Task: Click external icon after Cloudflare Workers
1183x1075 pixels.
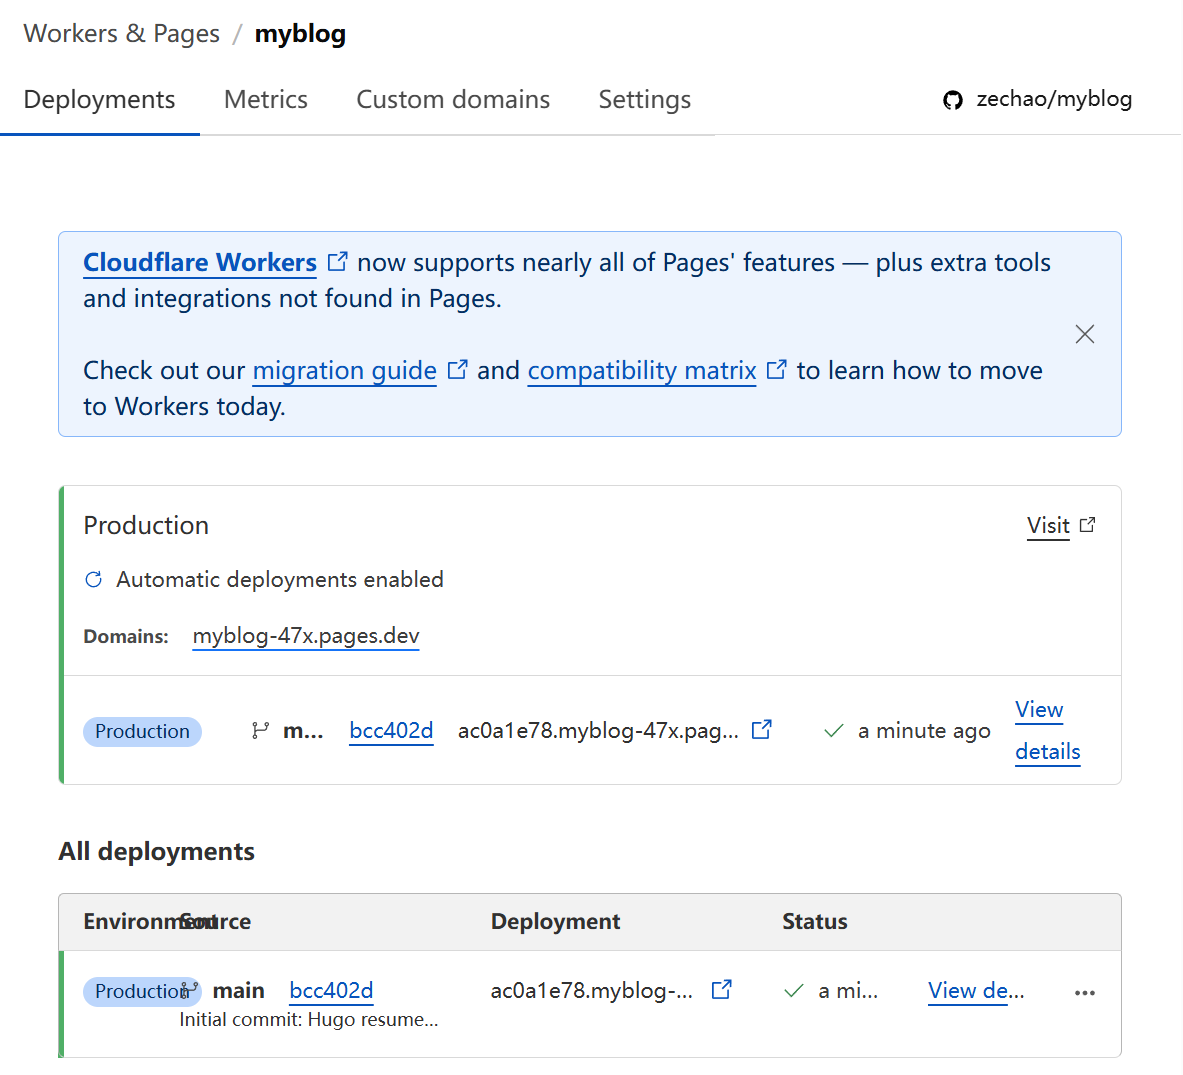Action: click(337, 262)
